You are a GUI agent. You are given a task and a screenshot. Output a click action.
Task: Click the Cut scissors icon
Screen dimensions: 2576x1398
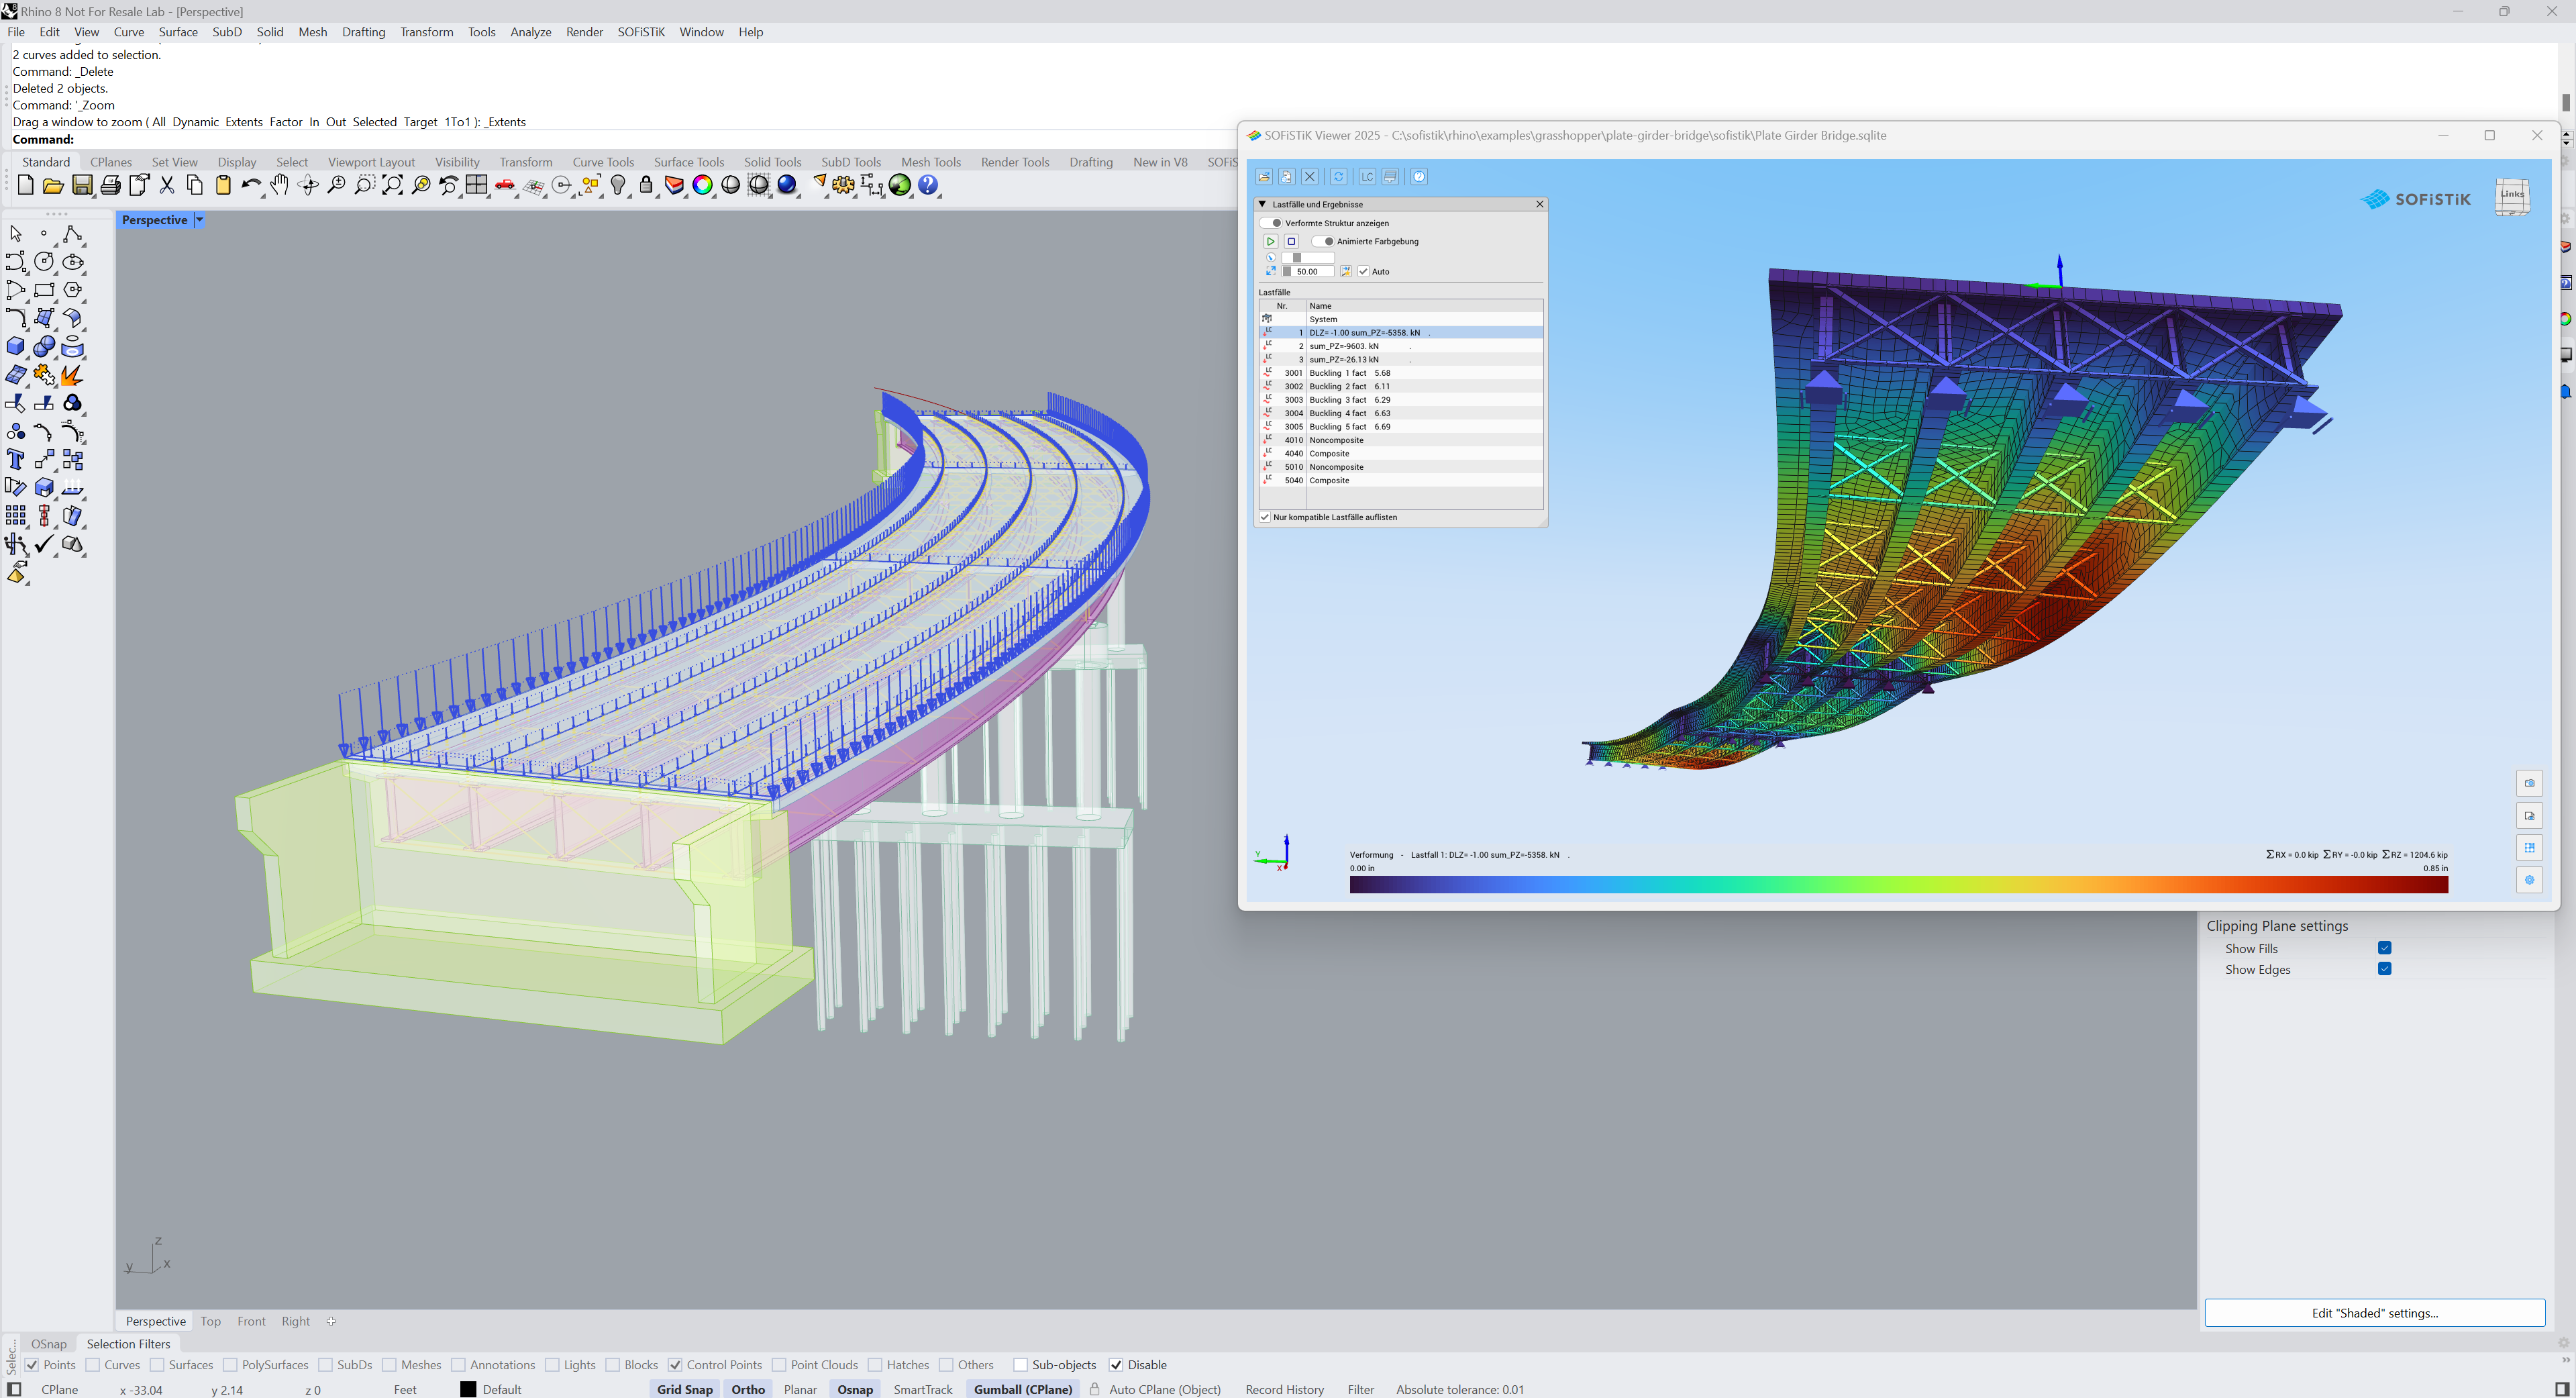(x=167, y=186)
